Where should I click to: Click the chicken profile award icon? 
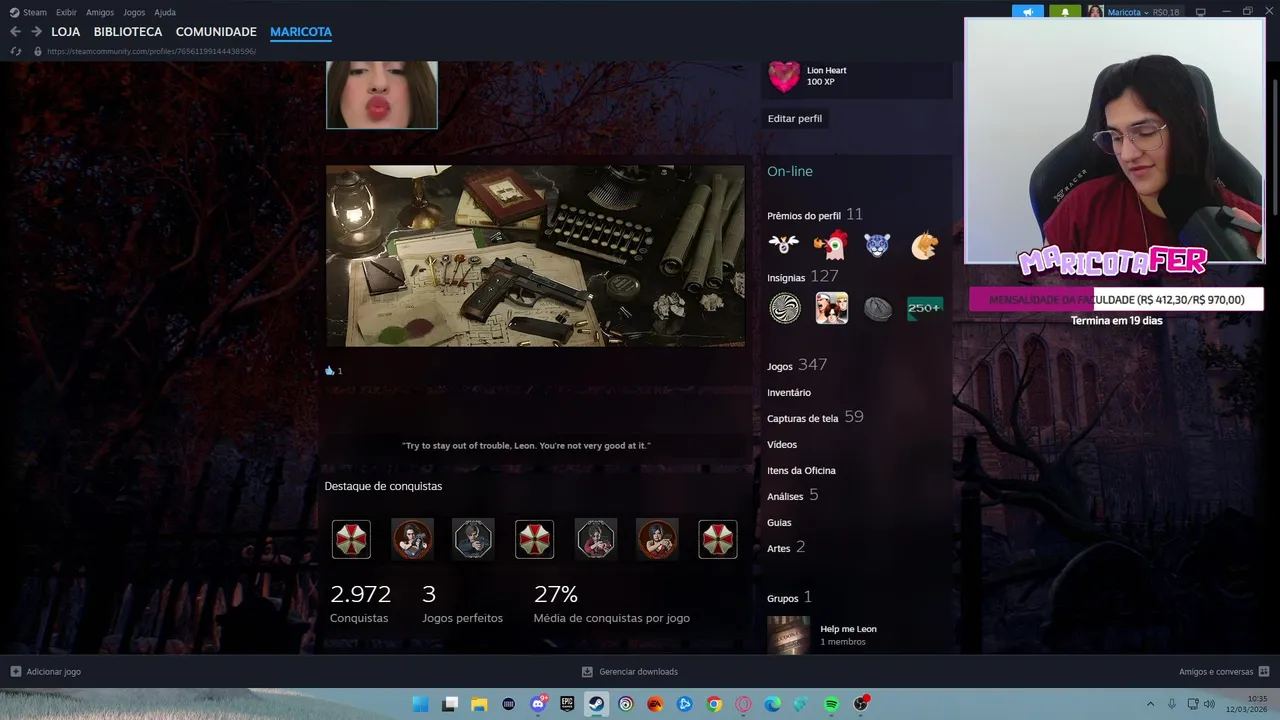point(830,245)
